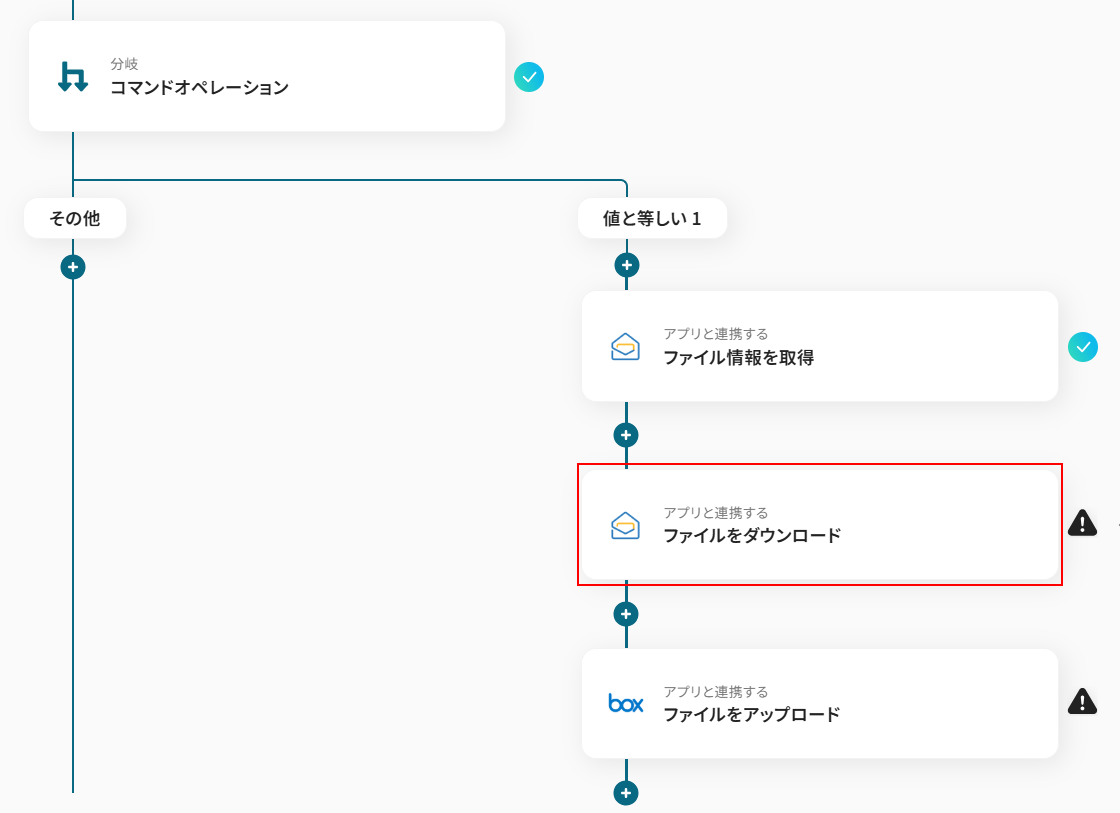Click the mail icon on ファイルをダウンロード card
Image resolution: width=1120 pixels, height=813 pixels.
[x=625, y=525]
